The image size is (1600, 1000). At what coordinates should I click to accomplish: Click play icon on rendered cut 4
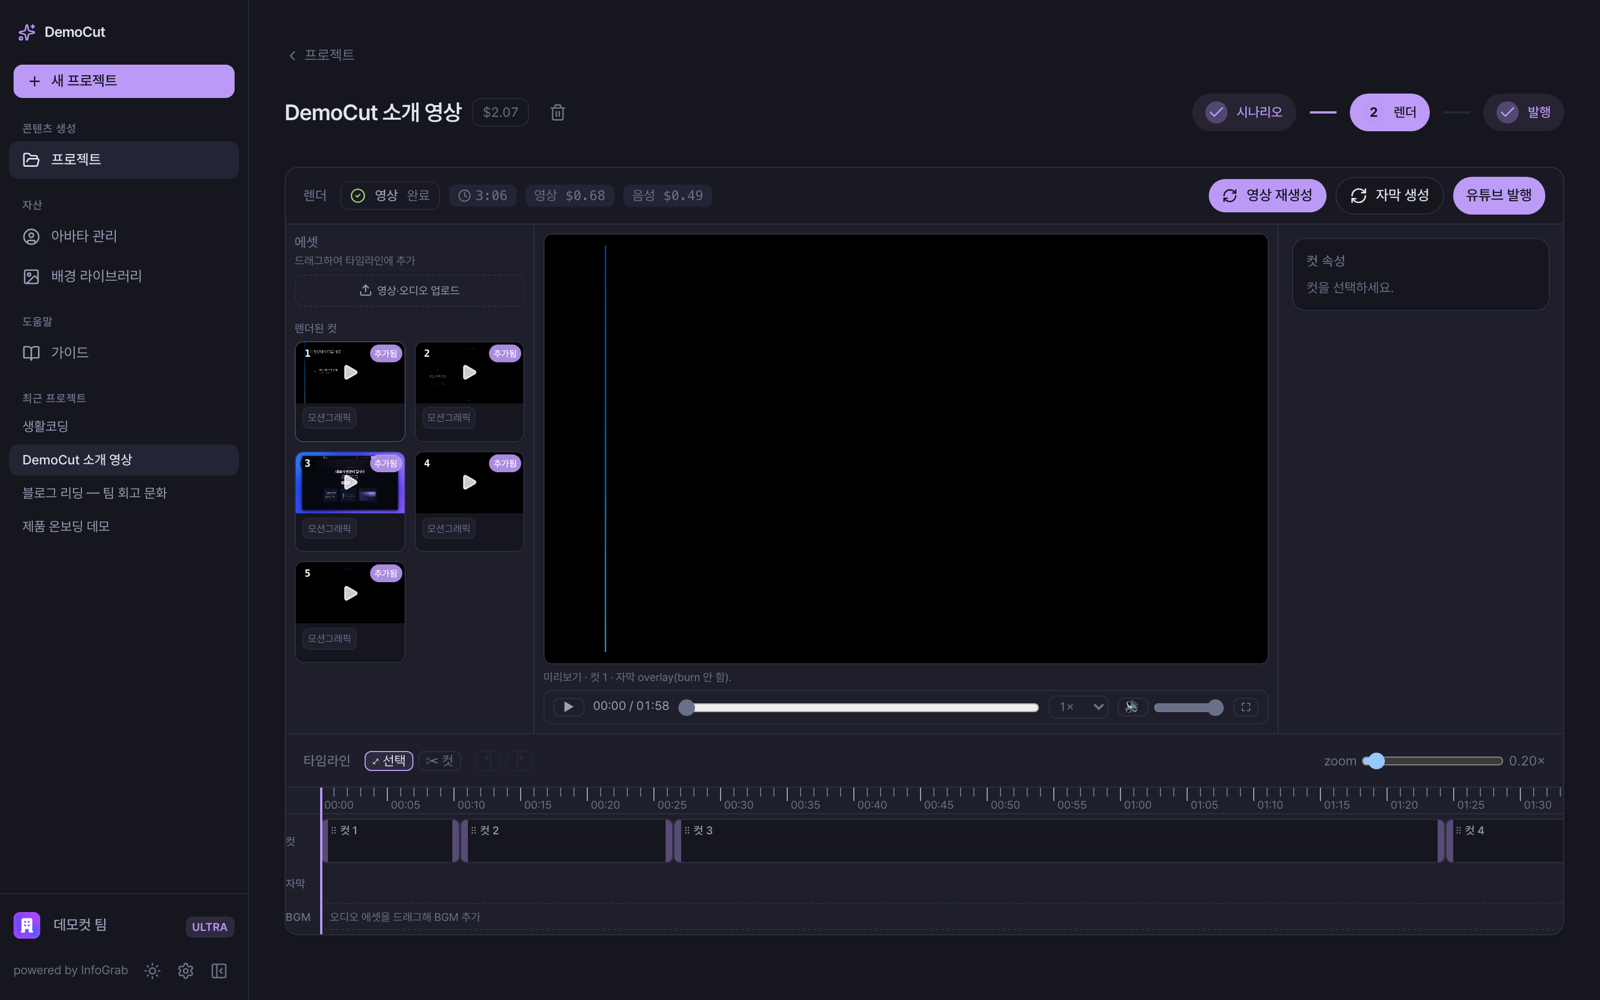pyautogui.click(x=469, y=483)
